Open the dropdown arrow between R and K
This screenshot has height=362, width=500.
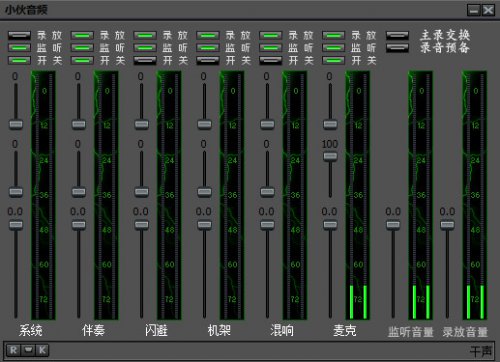28,350
